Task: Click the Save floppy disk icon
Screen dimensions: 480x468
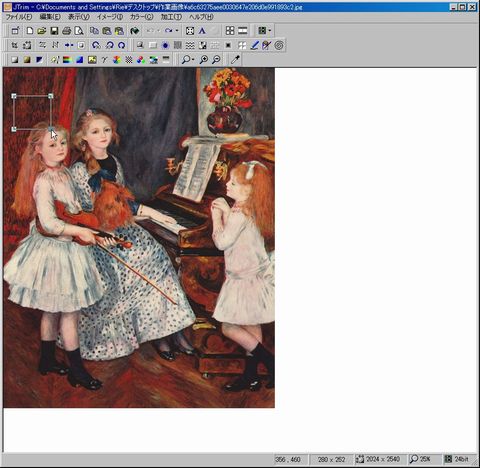Action: 54,31
